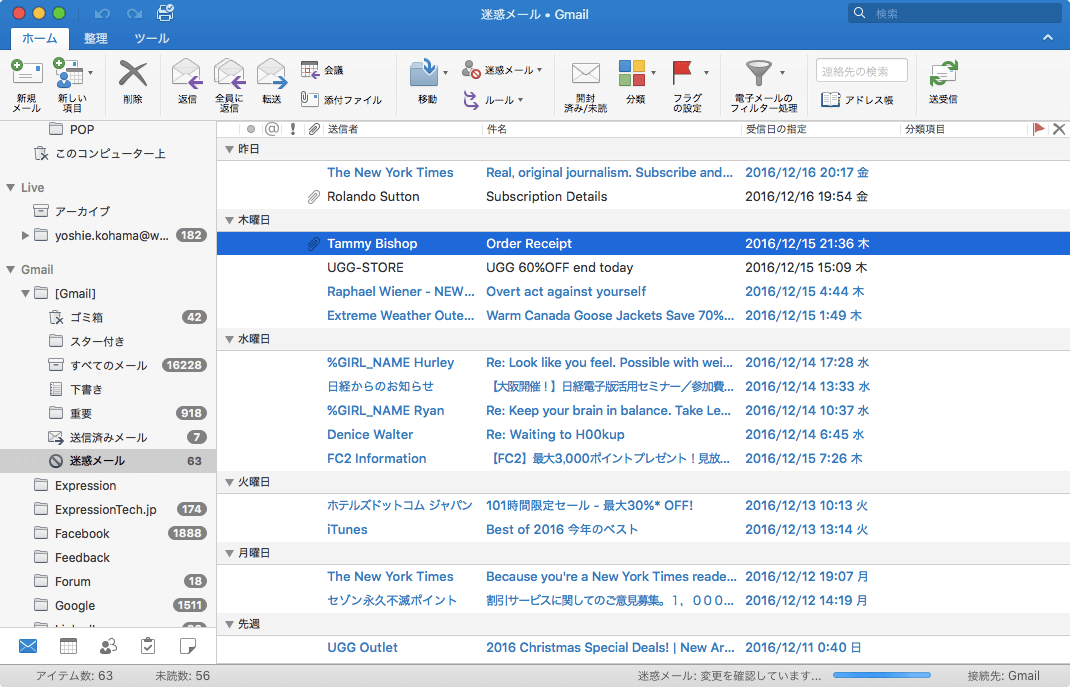This screenshot has height=687, width=1070.
Task: Open the アドレス帳 (Address Book)
Action: (857, 100)
